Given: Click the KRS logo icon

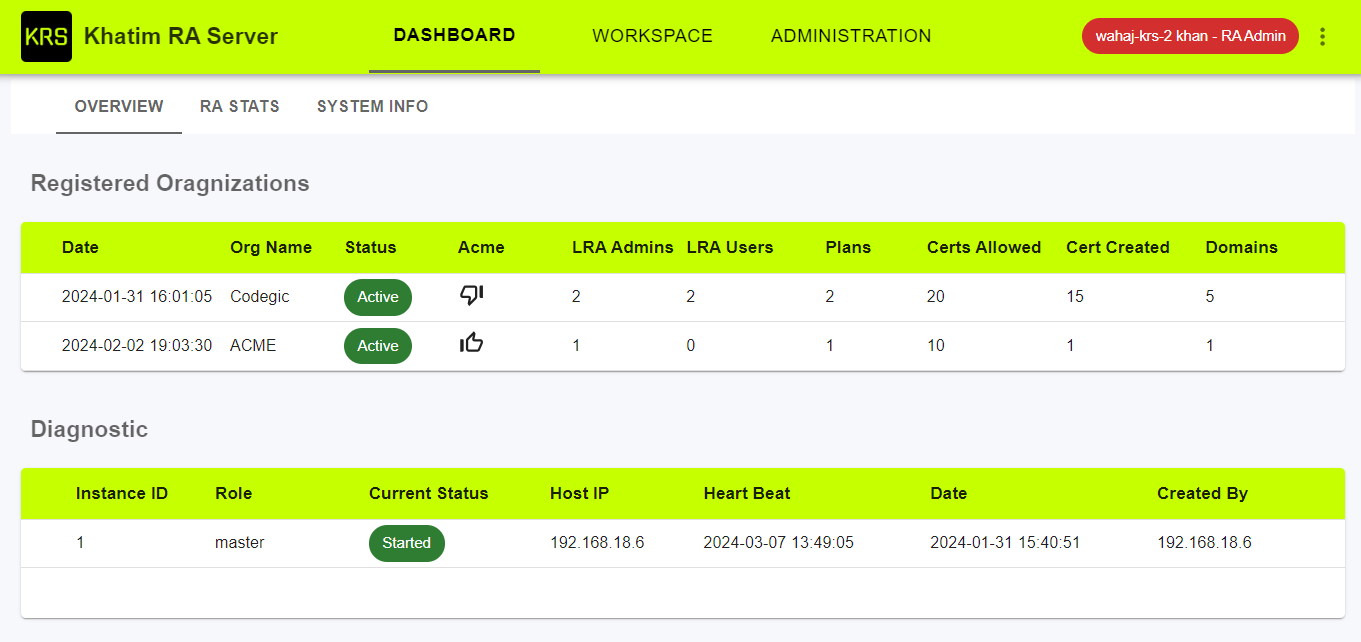Looking at the screenshot, I should point(46,37).
